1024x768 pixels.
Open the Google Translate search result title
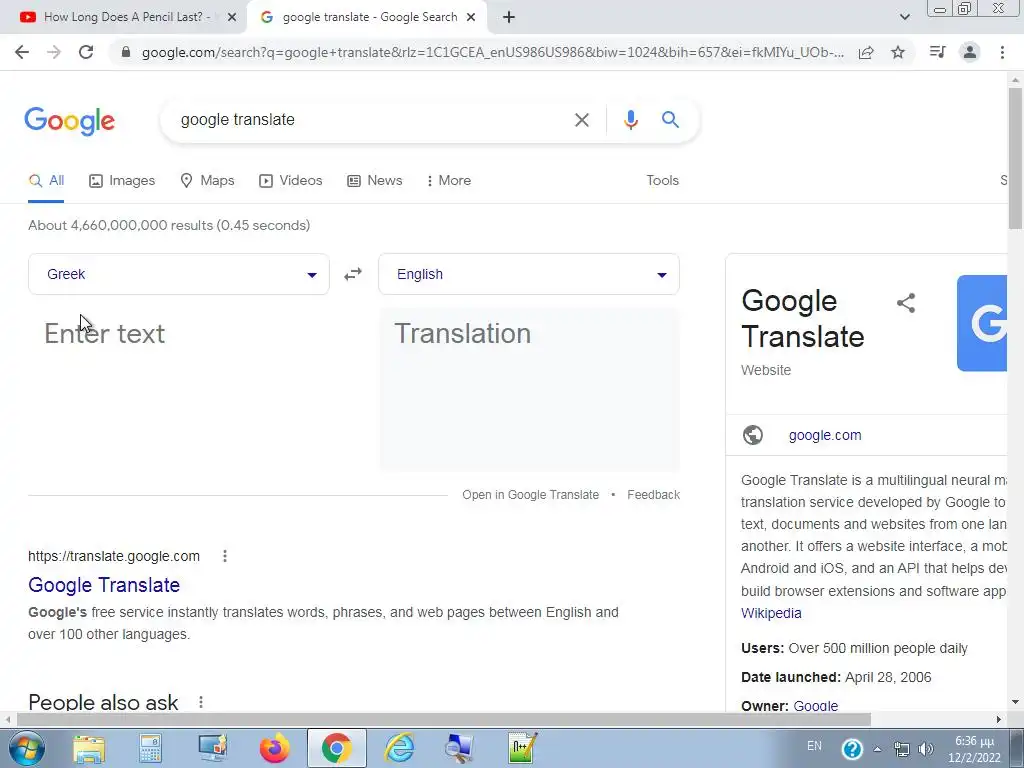click(104, 585)
